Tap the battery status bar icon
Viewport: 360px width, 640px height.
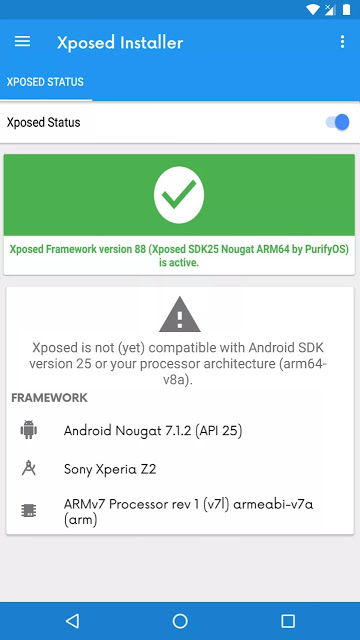coord(347,9)
